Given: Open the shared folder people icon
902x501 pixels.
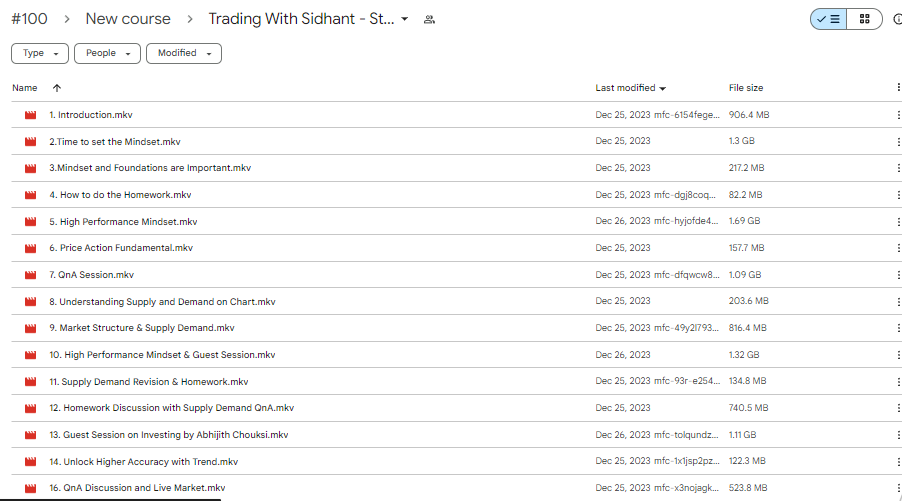Looking at the screenshot, I should [x=429, y=19].
